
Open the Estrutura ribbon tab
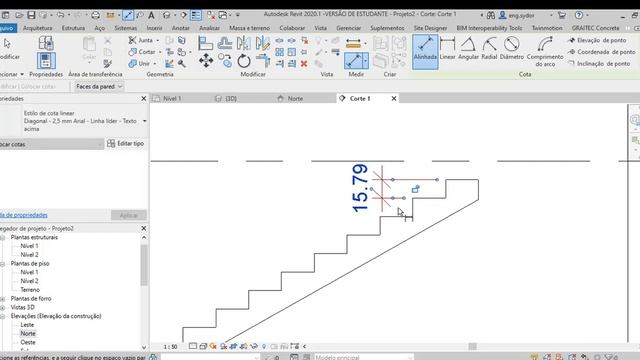[73, 28]
